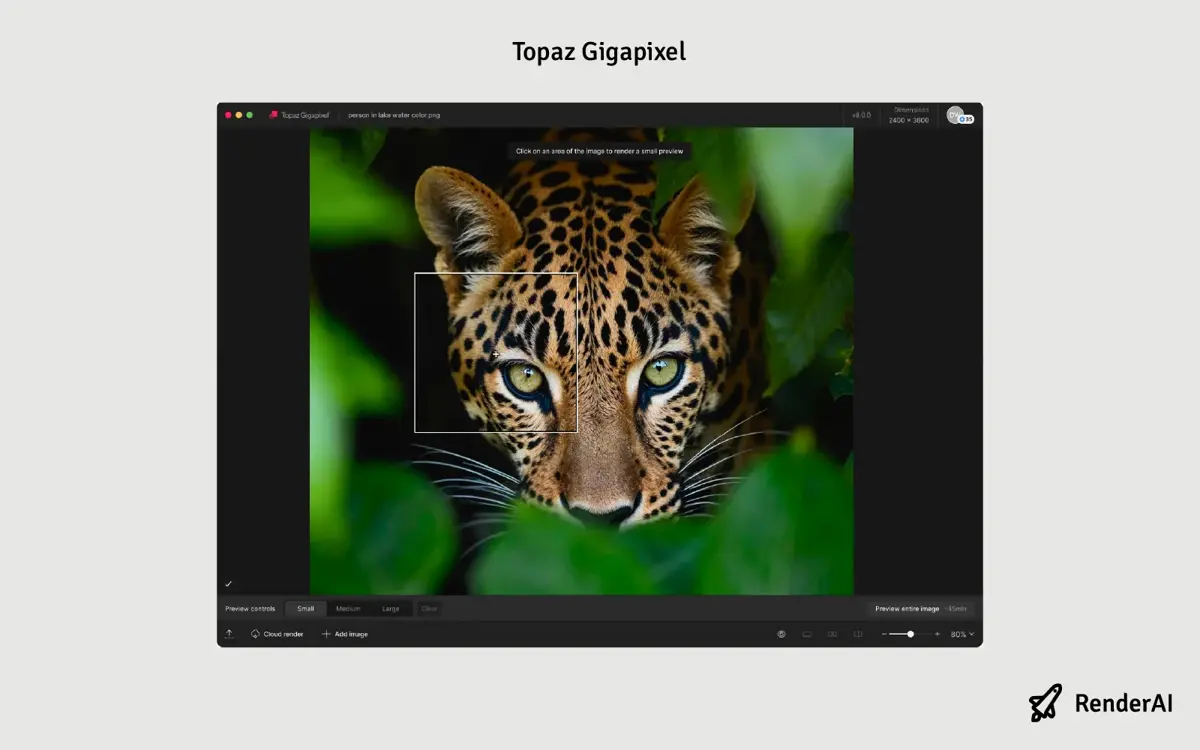
Task: Select the Small preview size
Action: (305, 608)
